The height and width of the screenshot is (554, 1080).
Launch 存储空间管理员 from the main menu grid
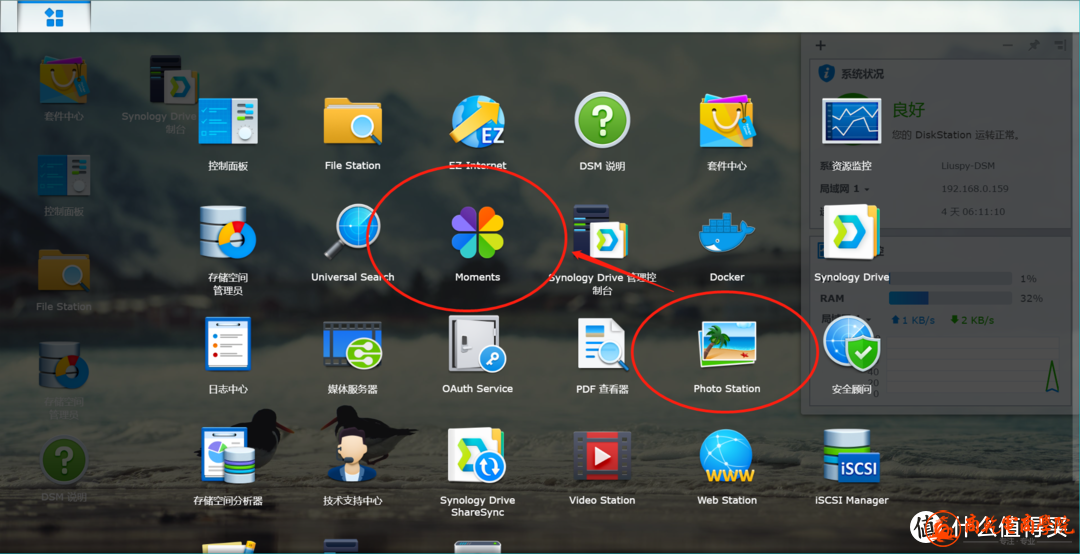228,232
